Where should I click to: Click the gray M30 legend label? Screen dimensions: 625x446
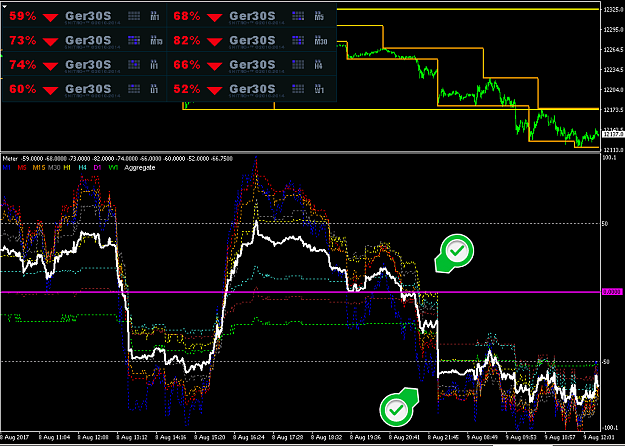tap(54, 168)
